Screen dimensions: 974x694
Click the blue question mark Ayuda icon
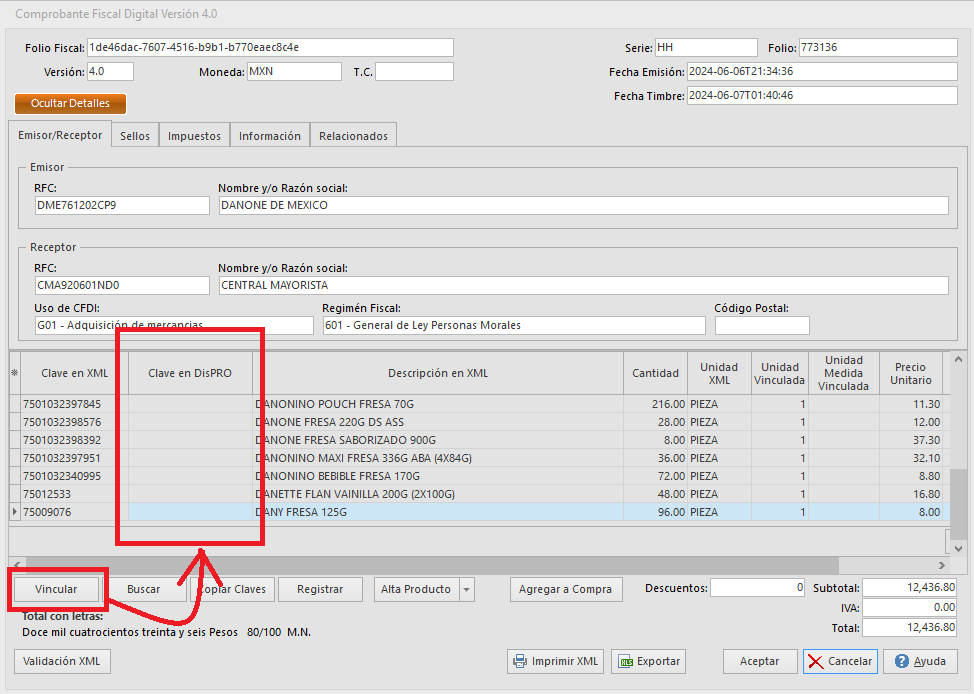point(903,661)
